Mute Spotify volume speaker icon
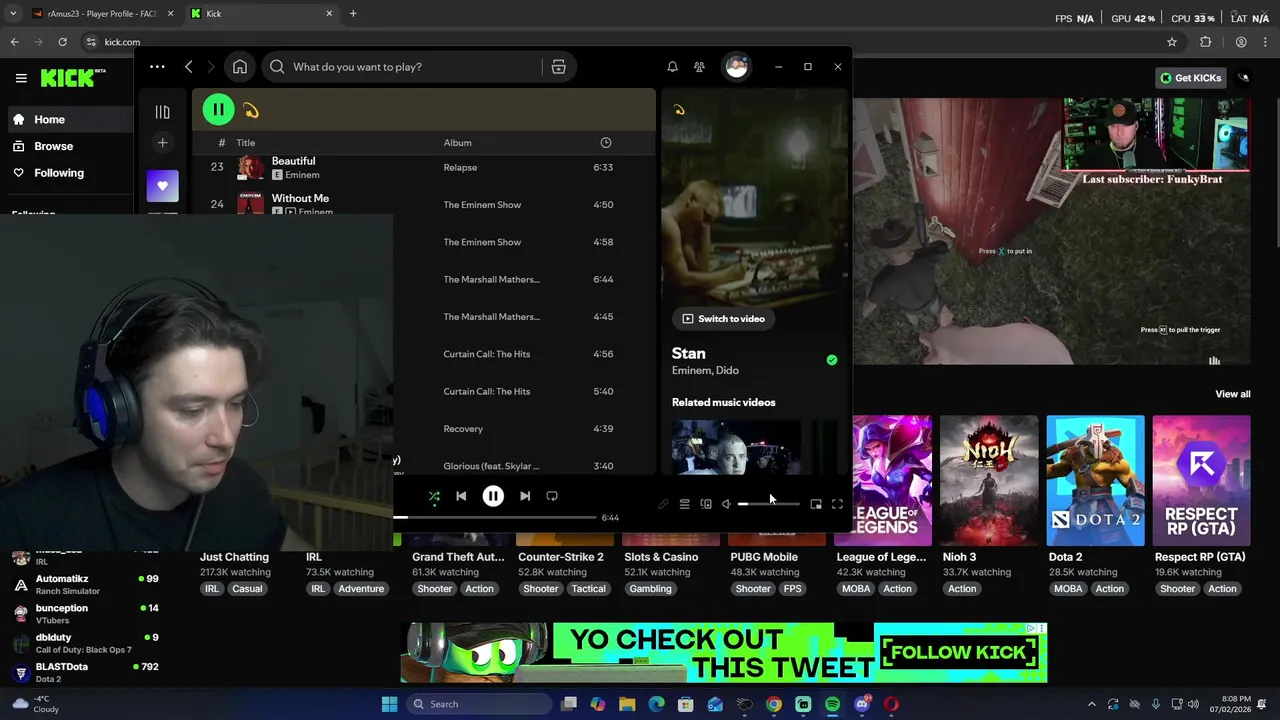1280x720 pixels. click(726, 504)
